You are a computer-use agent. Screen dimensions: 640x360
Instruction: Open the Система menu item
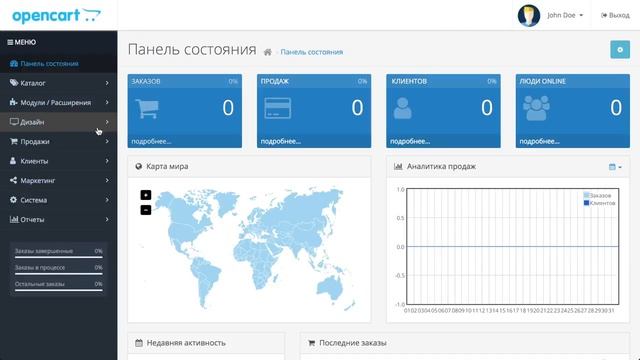pos(58,200)
